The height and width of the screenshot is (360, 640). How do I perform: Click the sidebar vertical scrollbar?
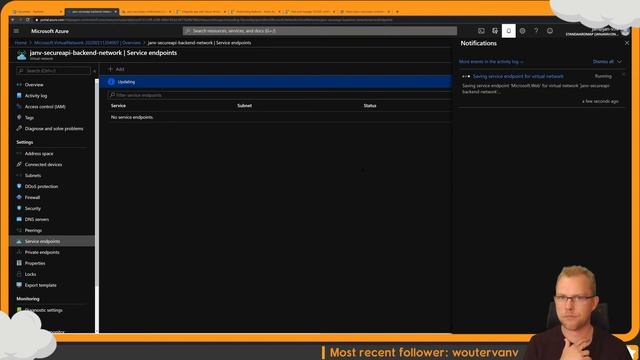pyautogui.click(x=97, y=184)
